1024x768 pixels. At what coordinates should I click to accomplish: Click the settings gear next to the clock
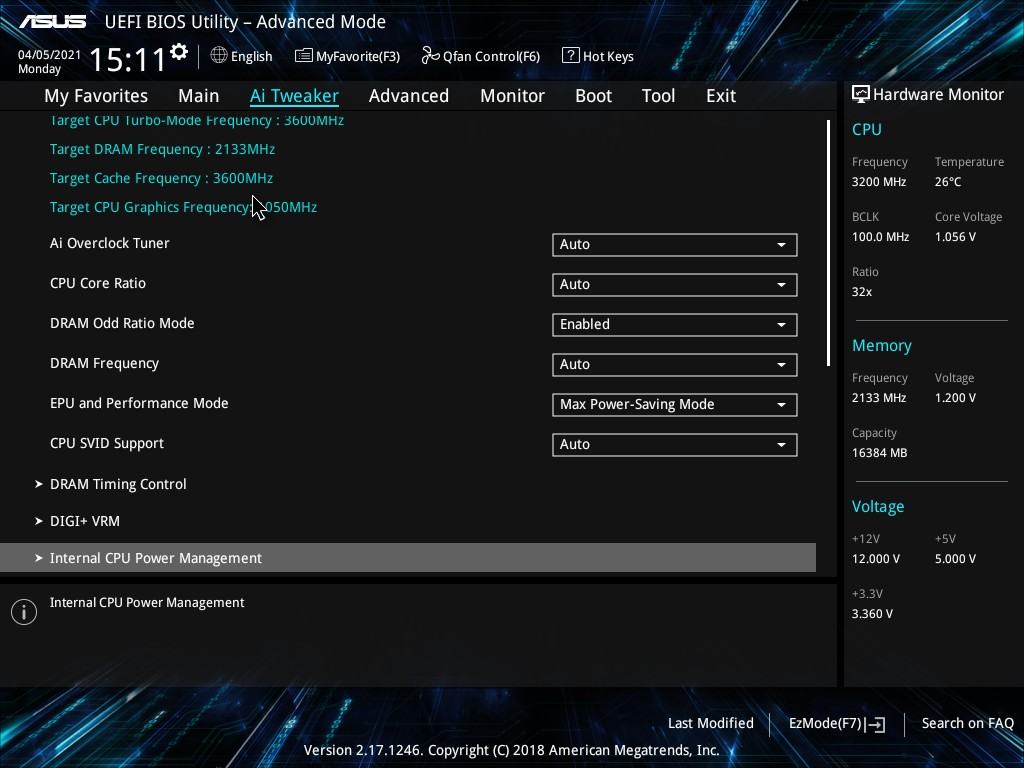[179, 52]
